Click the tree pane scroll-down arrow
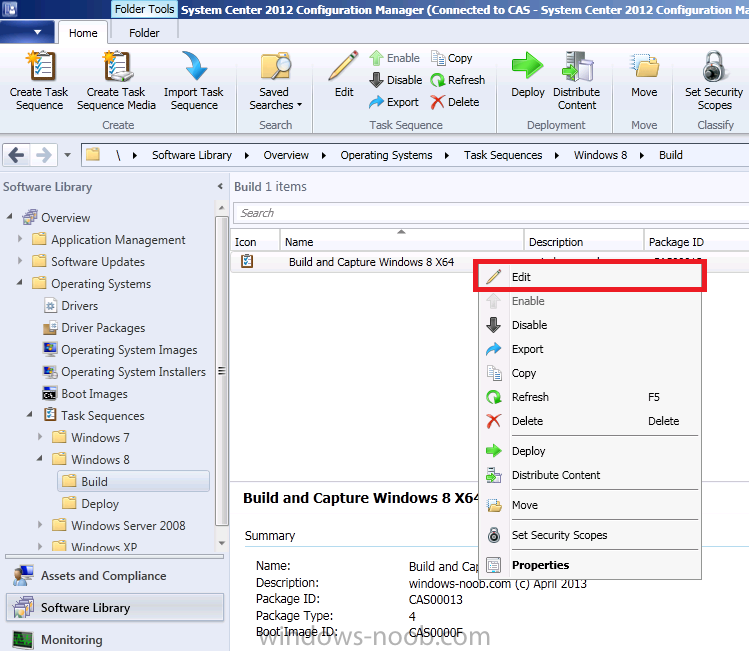Image resolution: width=749 pixels, height=651 pixels. pos(221,543)
